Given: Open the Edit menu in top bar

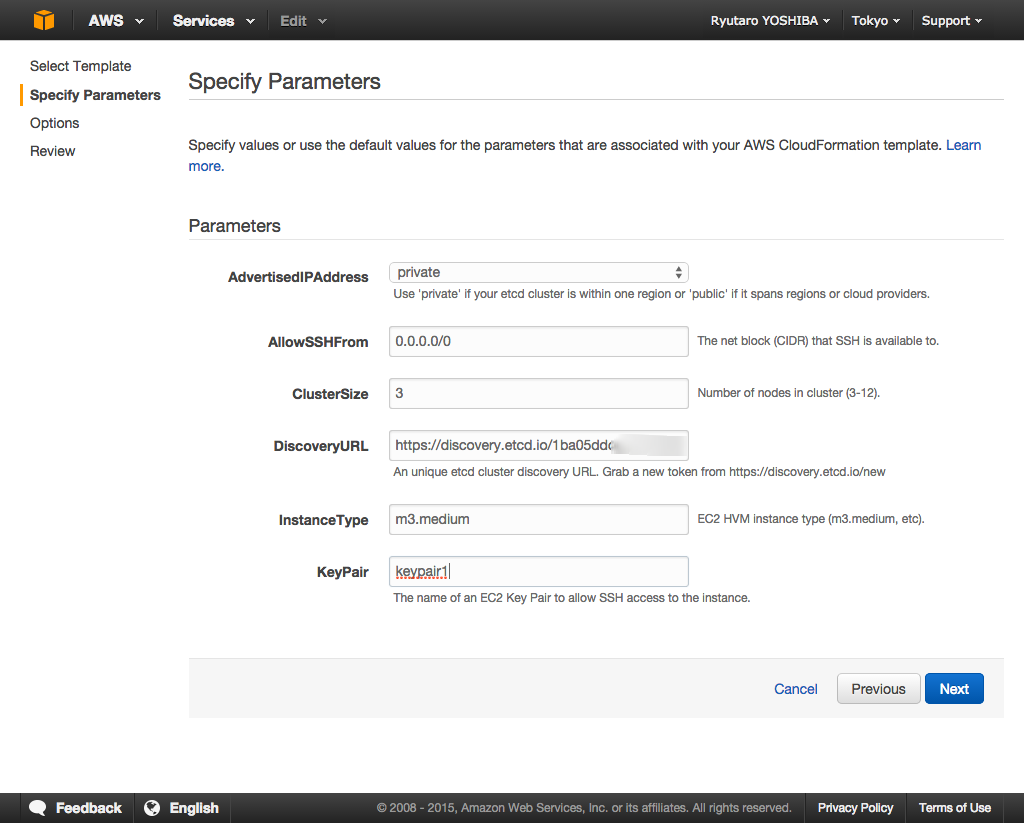Looking at the screenshot, I should (303, 21).
